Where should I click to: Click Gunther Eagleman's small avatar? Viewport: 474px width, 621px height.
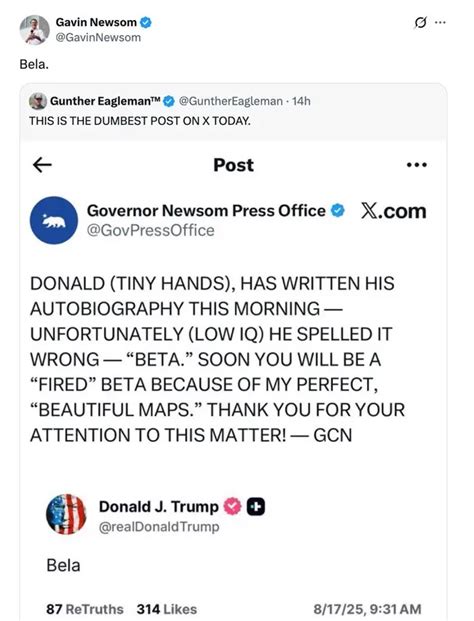click(38, 101)
